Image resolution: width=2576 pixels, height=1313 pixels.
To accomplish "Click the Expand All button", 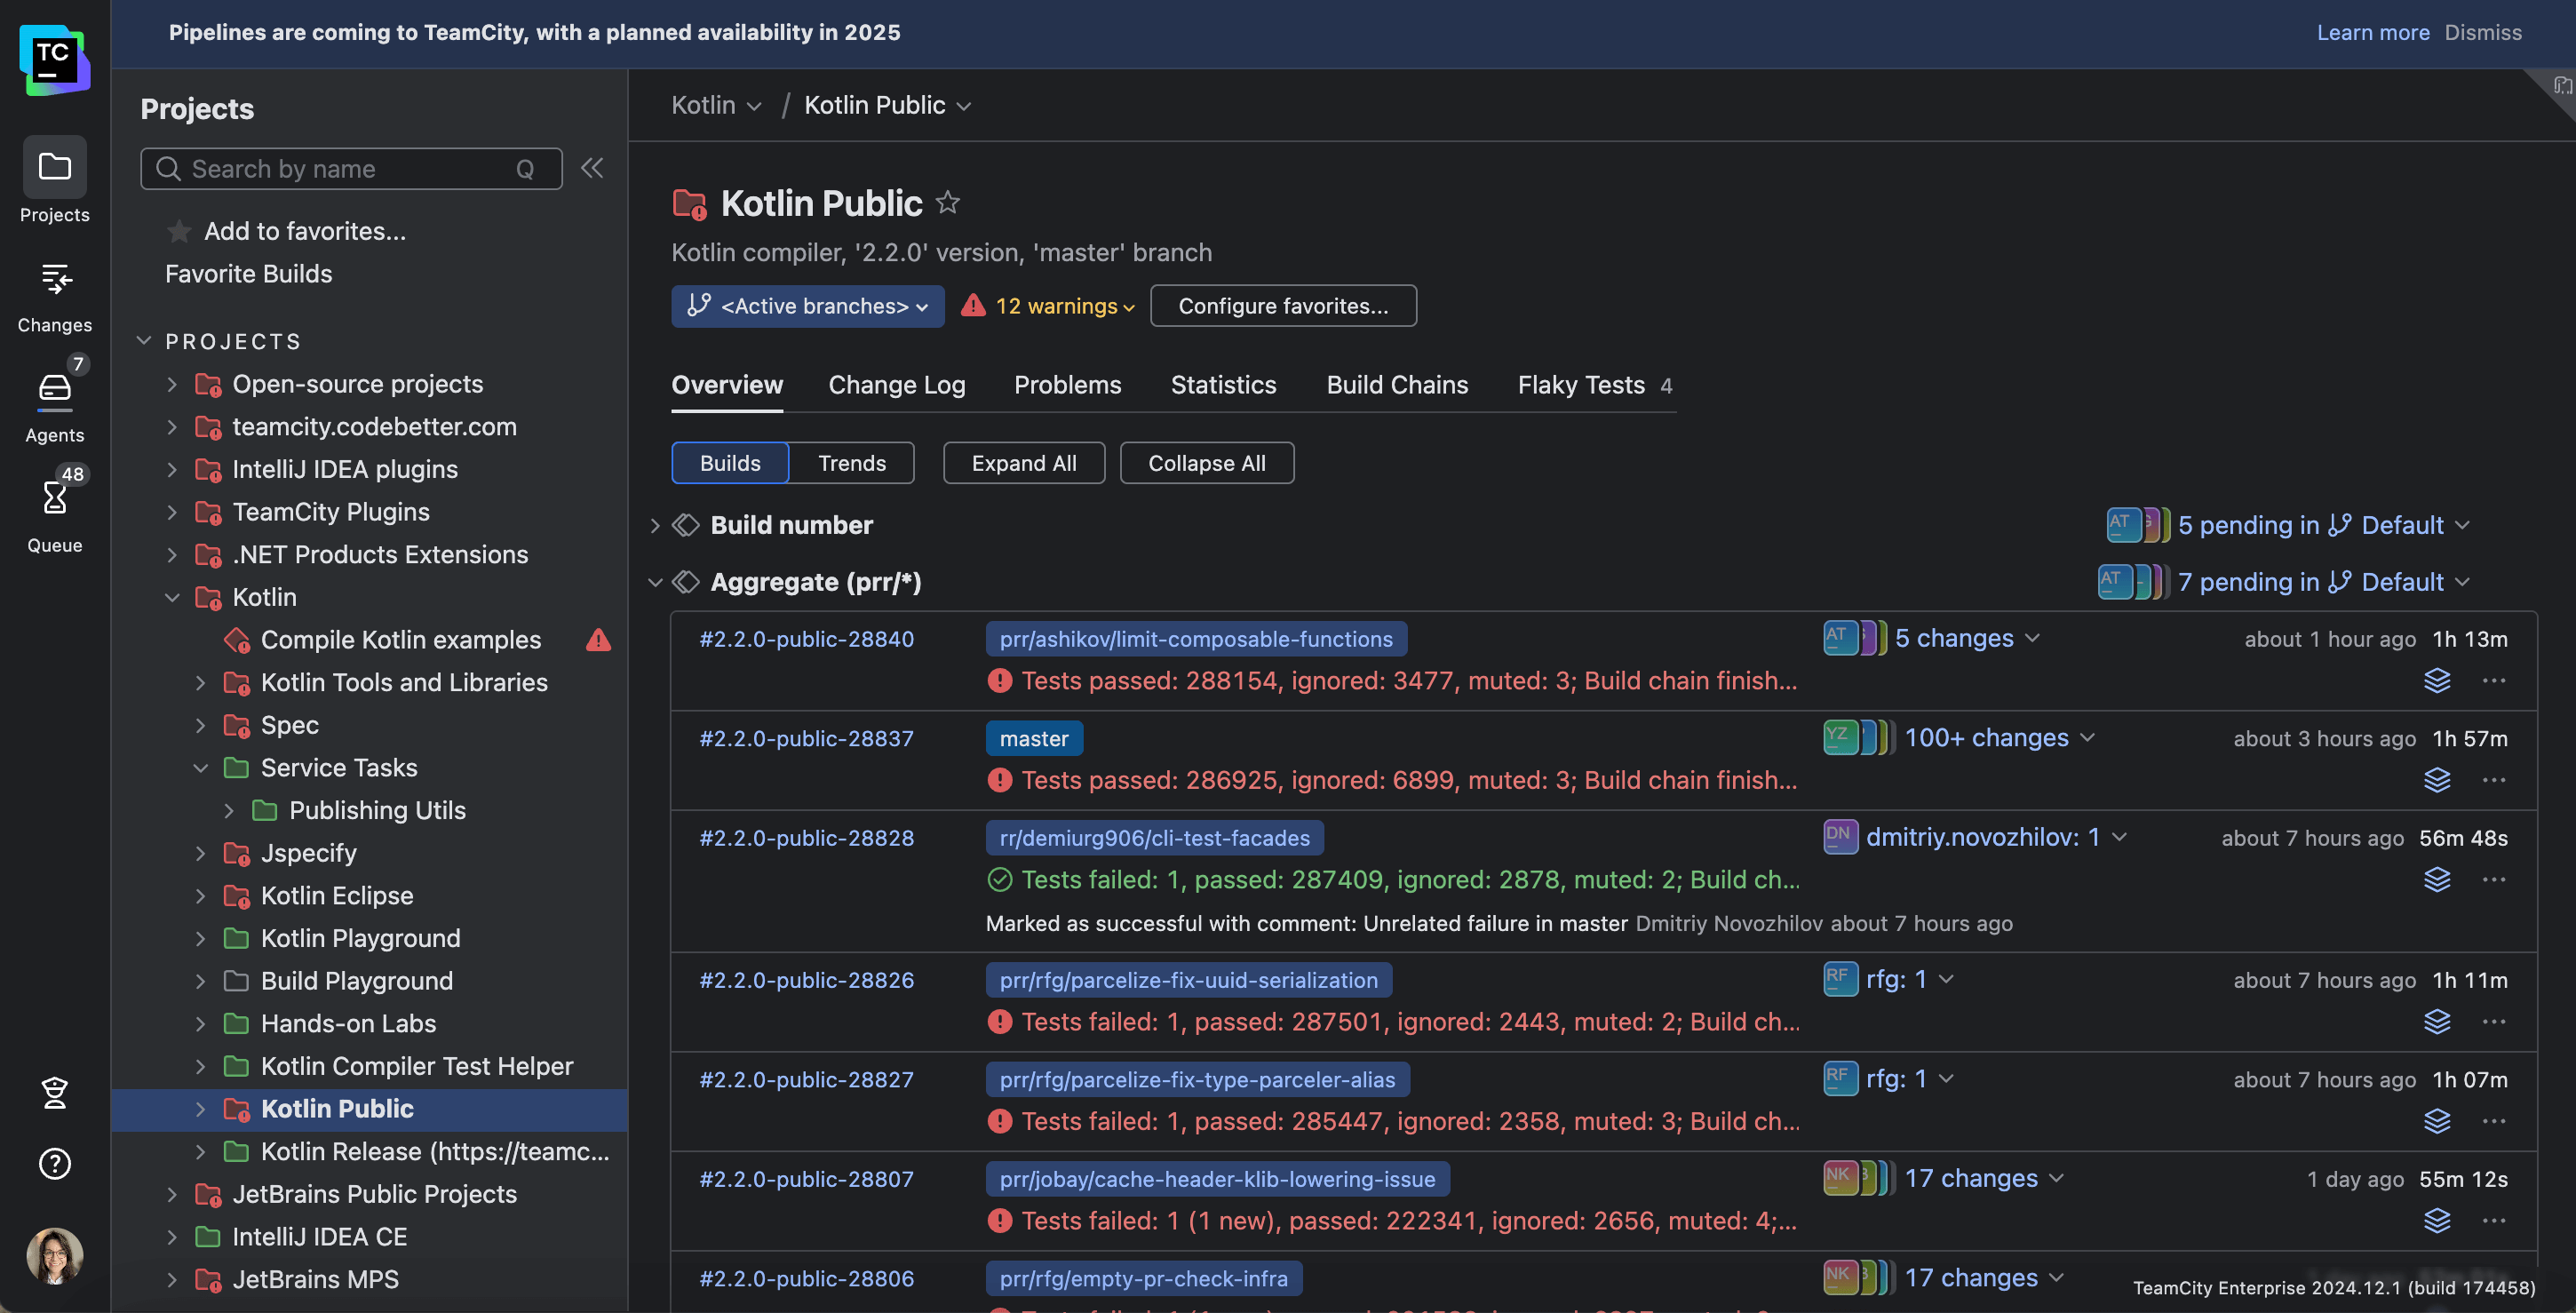I will [x=1024, y=463].
